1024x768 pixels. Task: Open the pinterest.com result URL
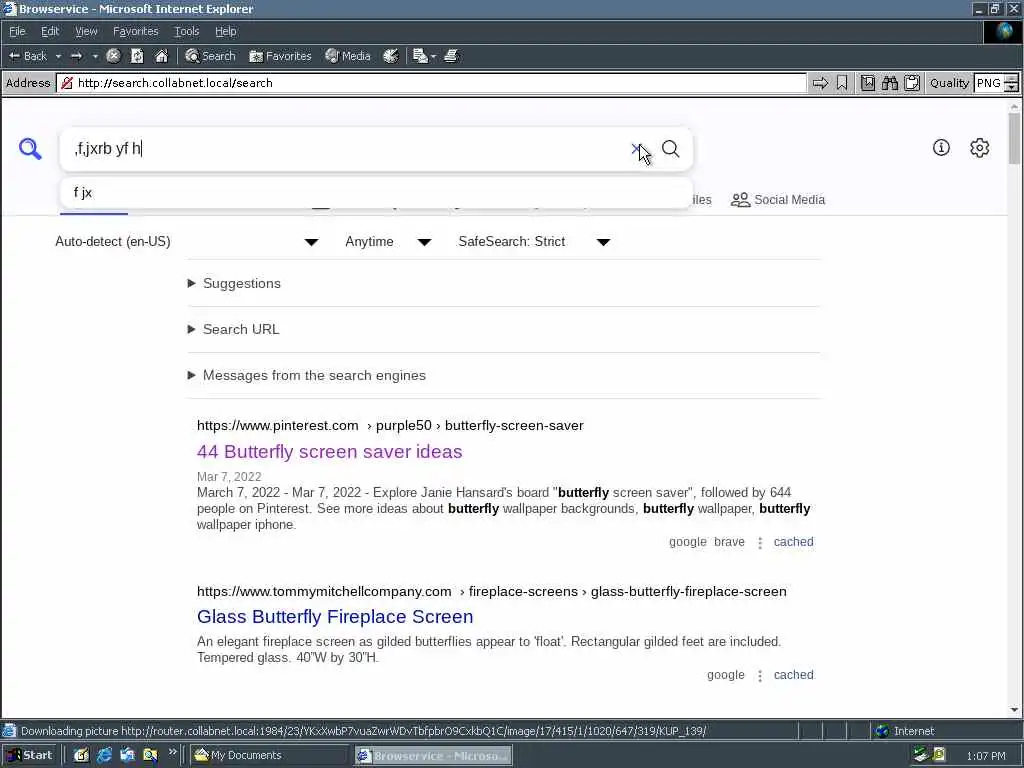tap(390, 426)
